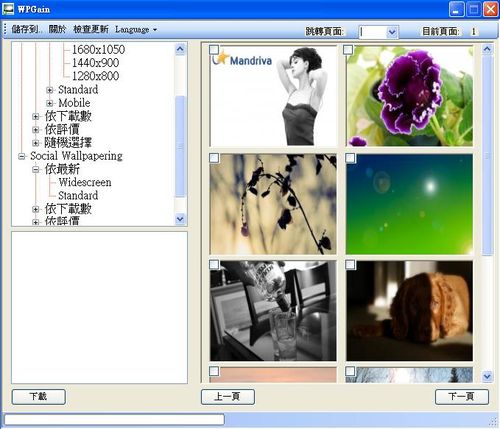Click the toolbar drag grip handle

tap(5, 29)
